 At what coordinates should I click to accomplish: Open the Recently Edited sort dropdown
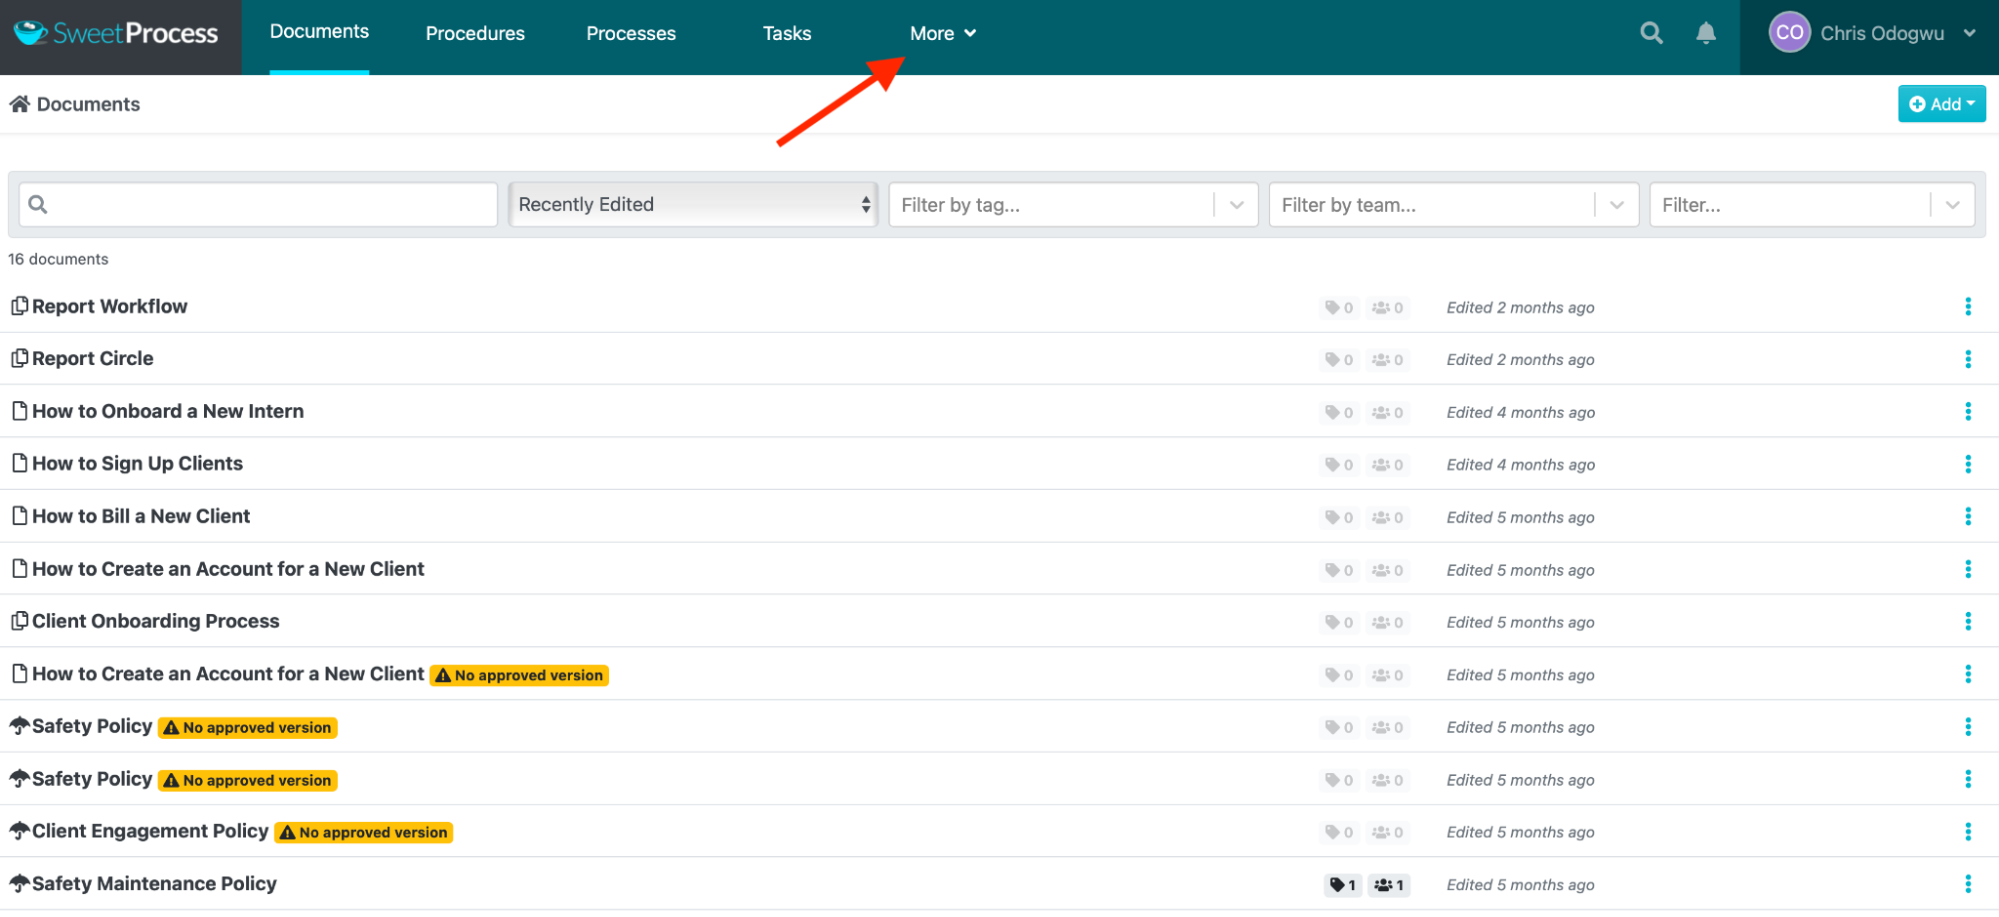point(693,204)
